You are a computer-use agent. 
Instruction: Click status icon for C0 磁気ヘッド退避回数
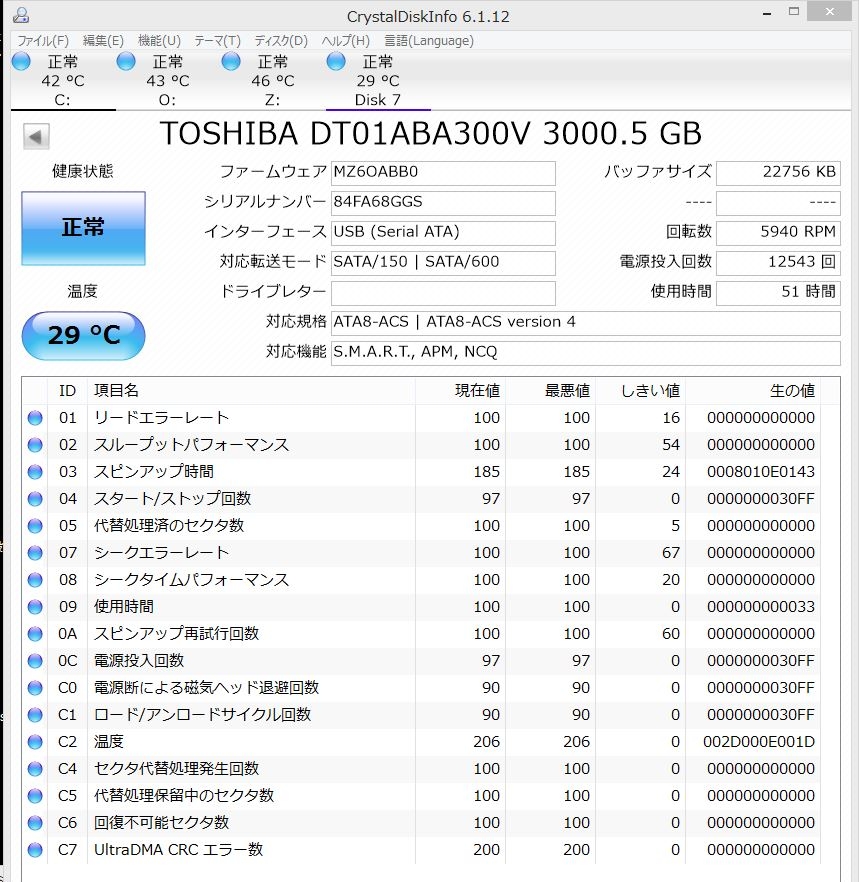pyautogui.click(x=35, y=688)
